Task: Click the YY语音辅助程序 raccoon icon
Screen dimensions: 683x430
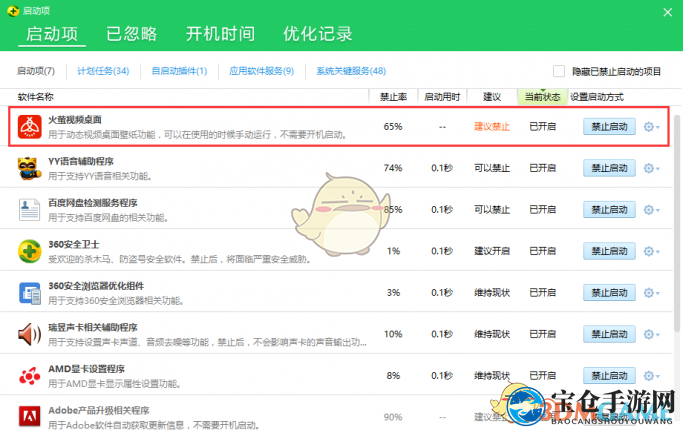Action: [30, 168]
